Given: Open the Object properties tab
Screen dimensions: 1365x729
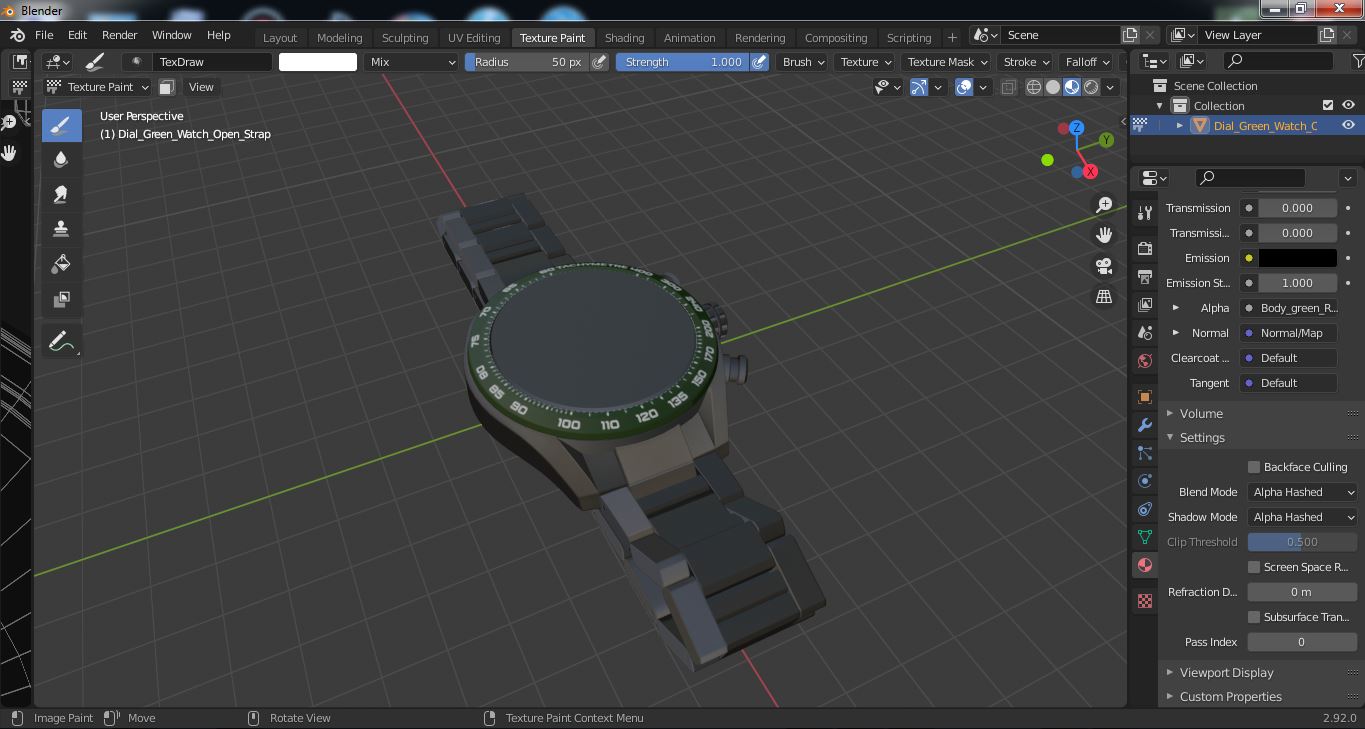Looking at the screenshot, I should (x=1145, y=397).
